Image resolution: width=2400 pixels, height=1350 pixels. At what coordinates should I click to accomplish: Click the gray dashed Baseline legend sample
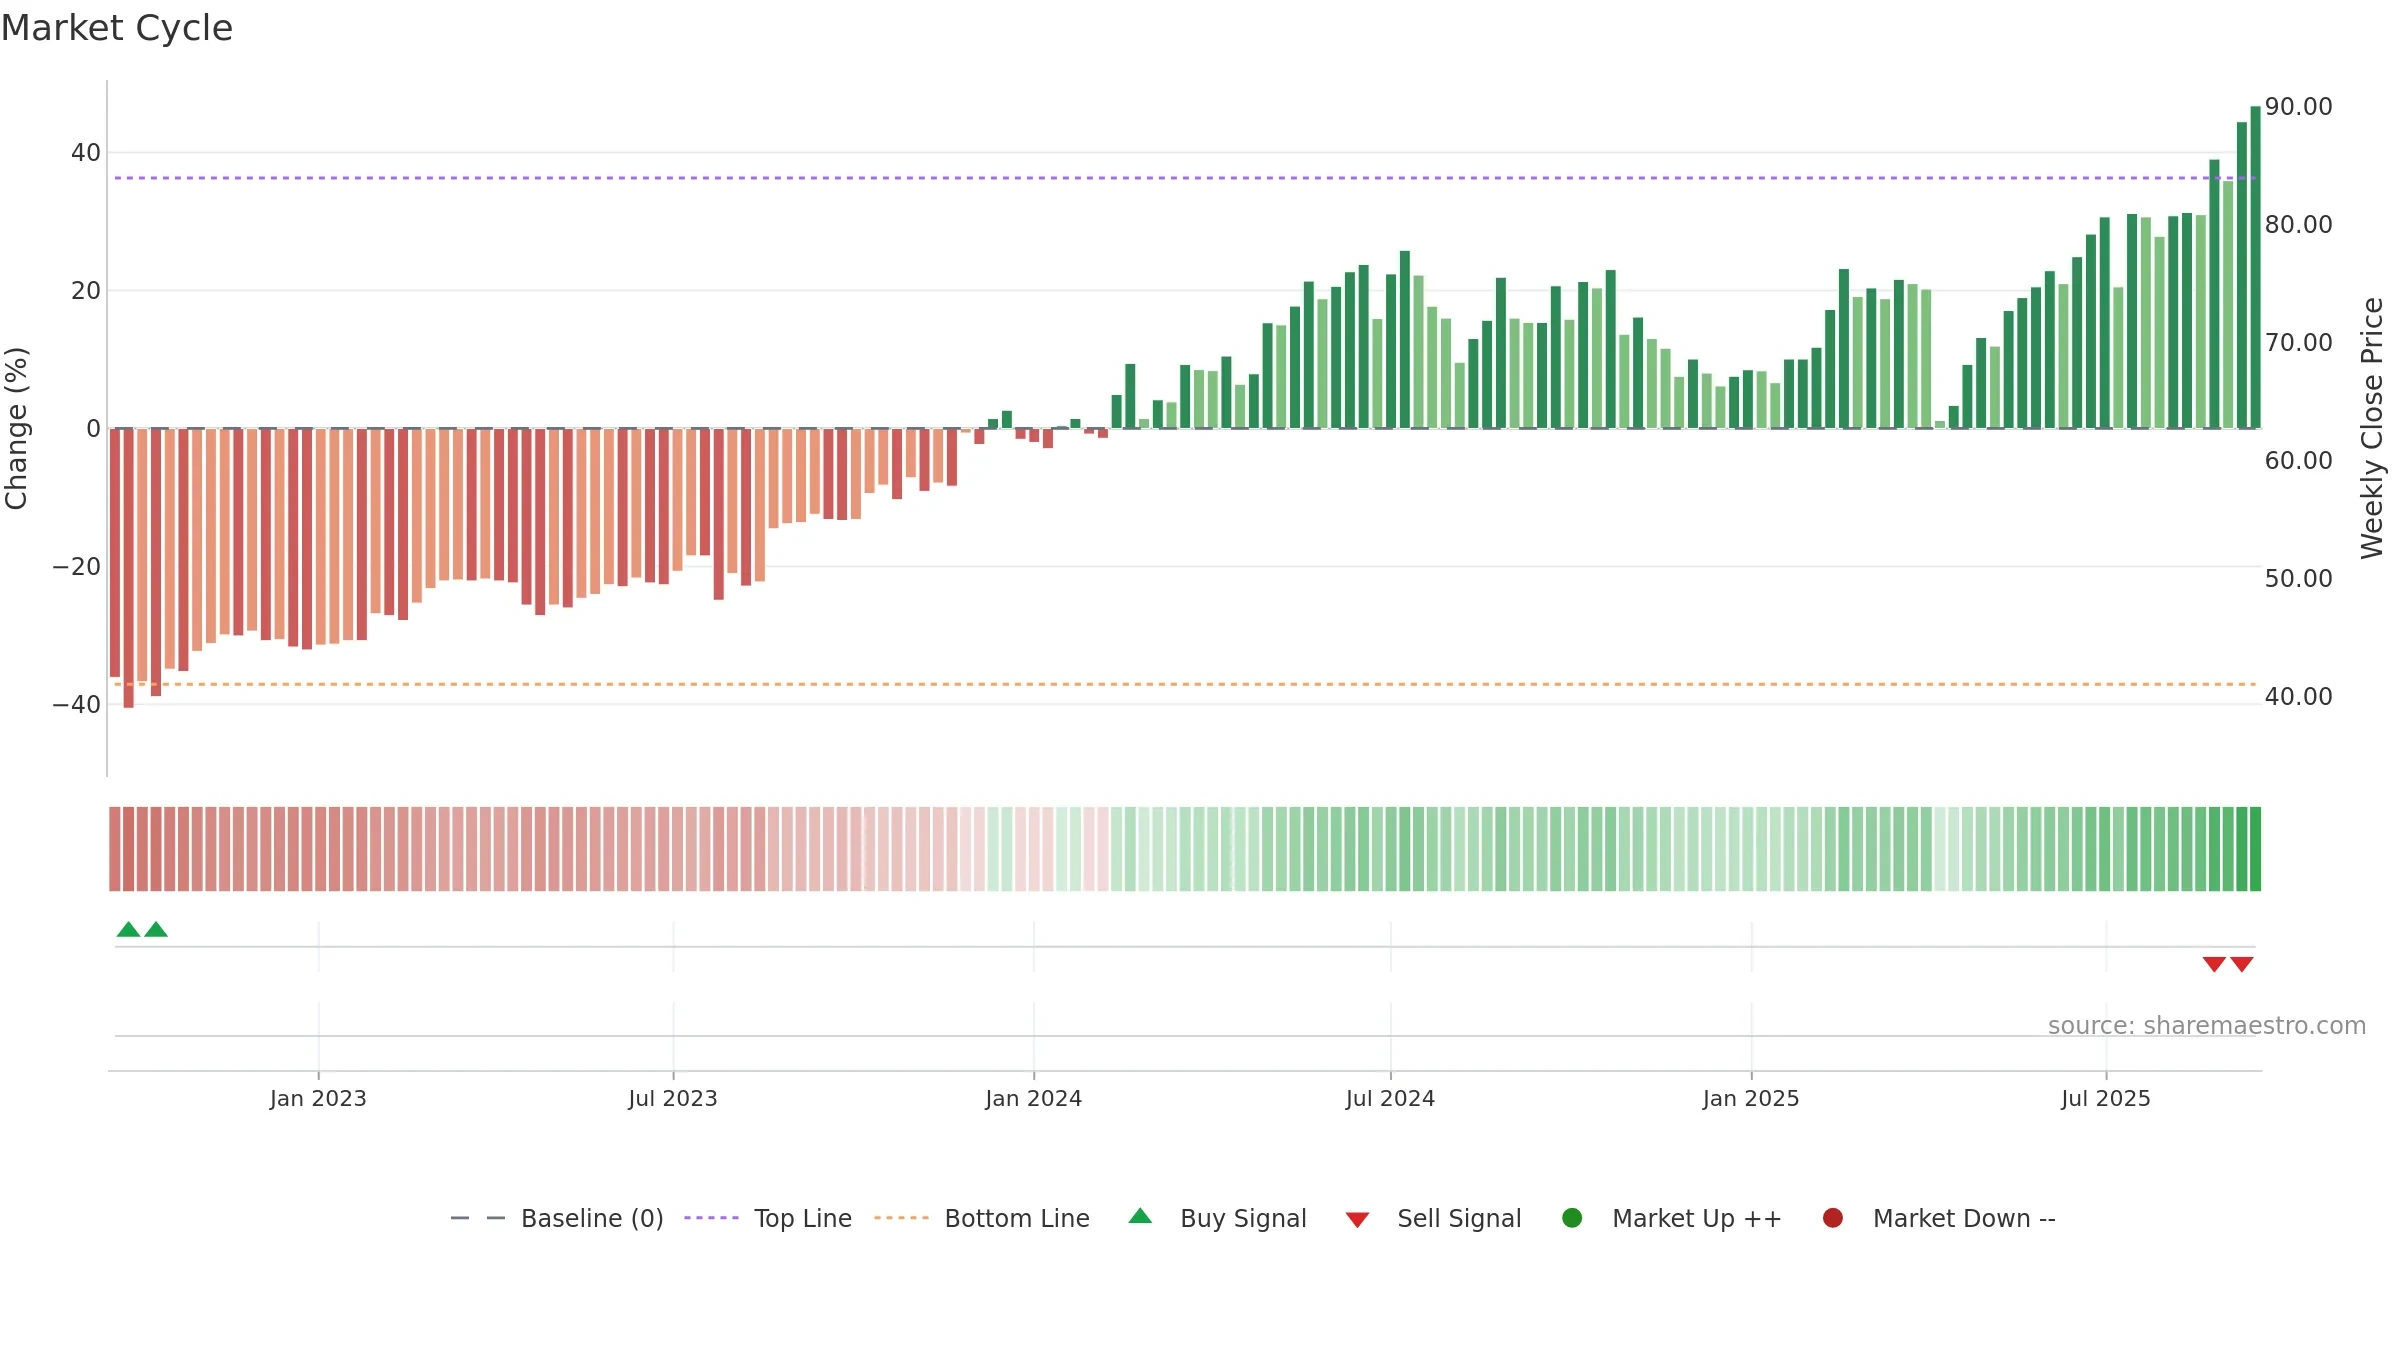click(478, 1218)
